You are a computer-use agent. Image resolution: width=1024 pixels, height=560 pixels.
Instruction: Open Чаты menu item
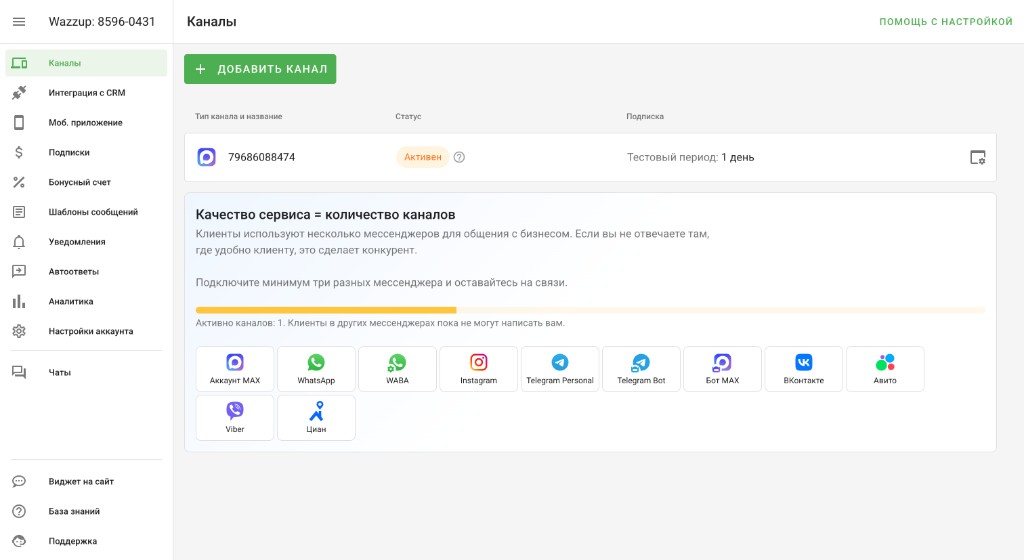coord(86,372)
